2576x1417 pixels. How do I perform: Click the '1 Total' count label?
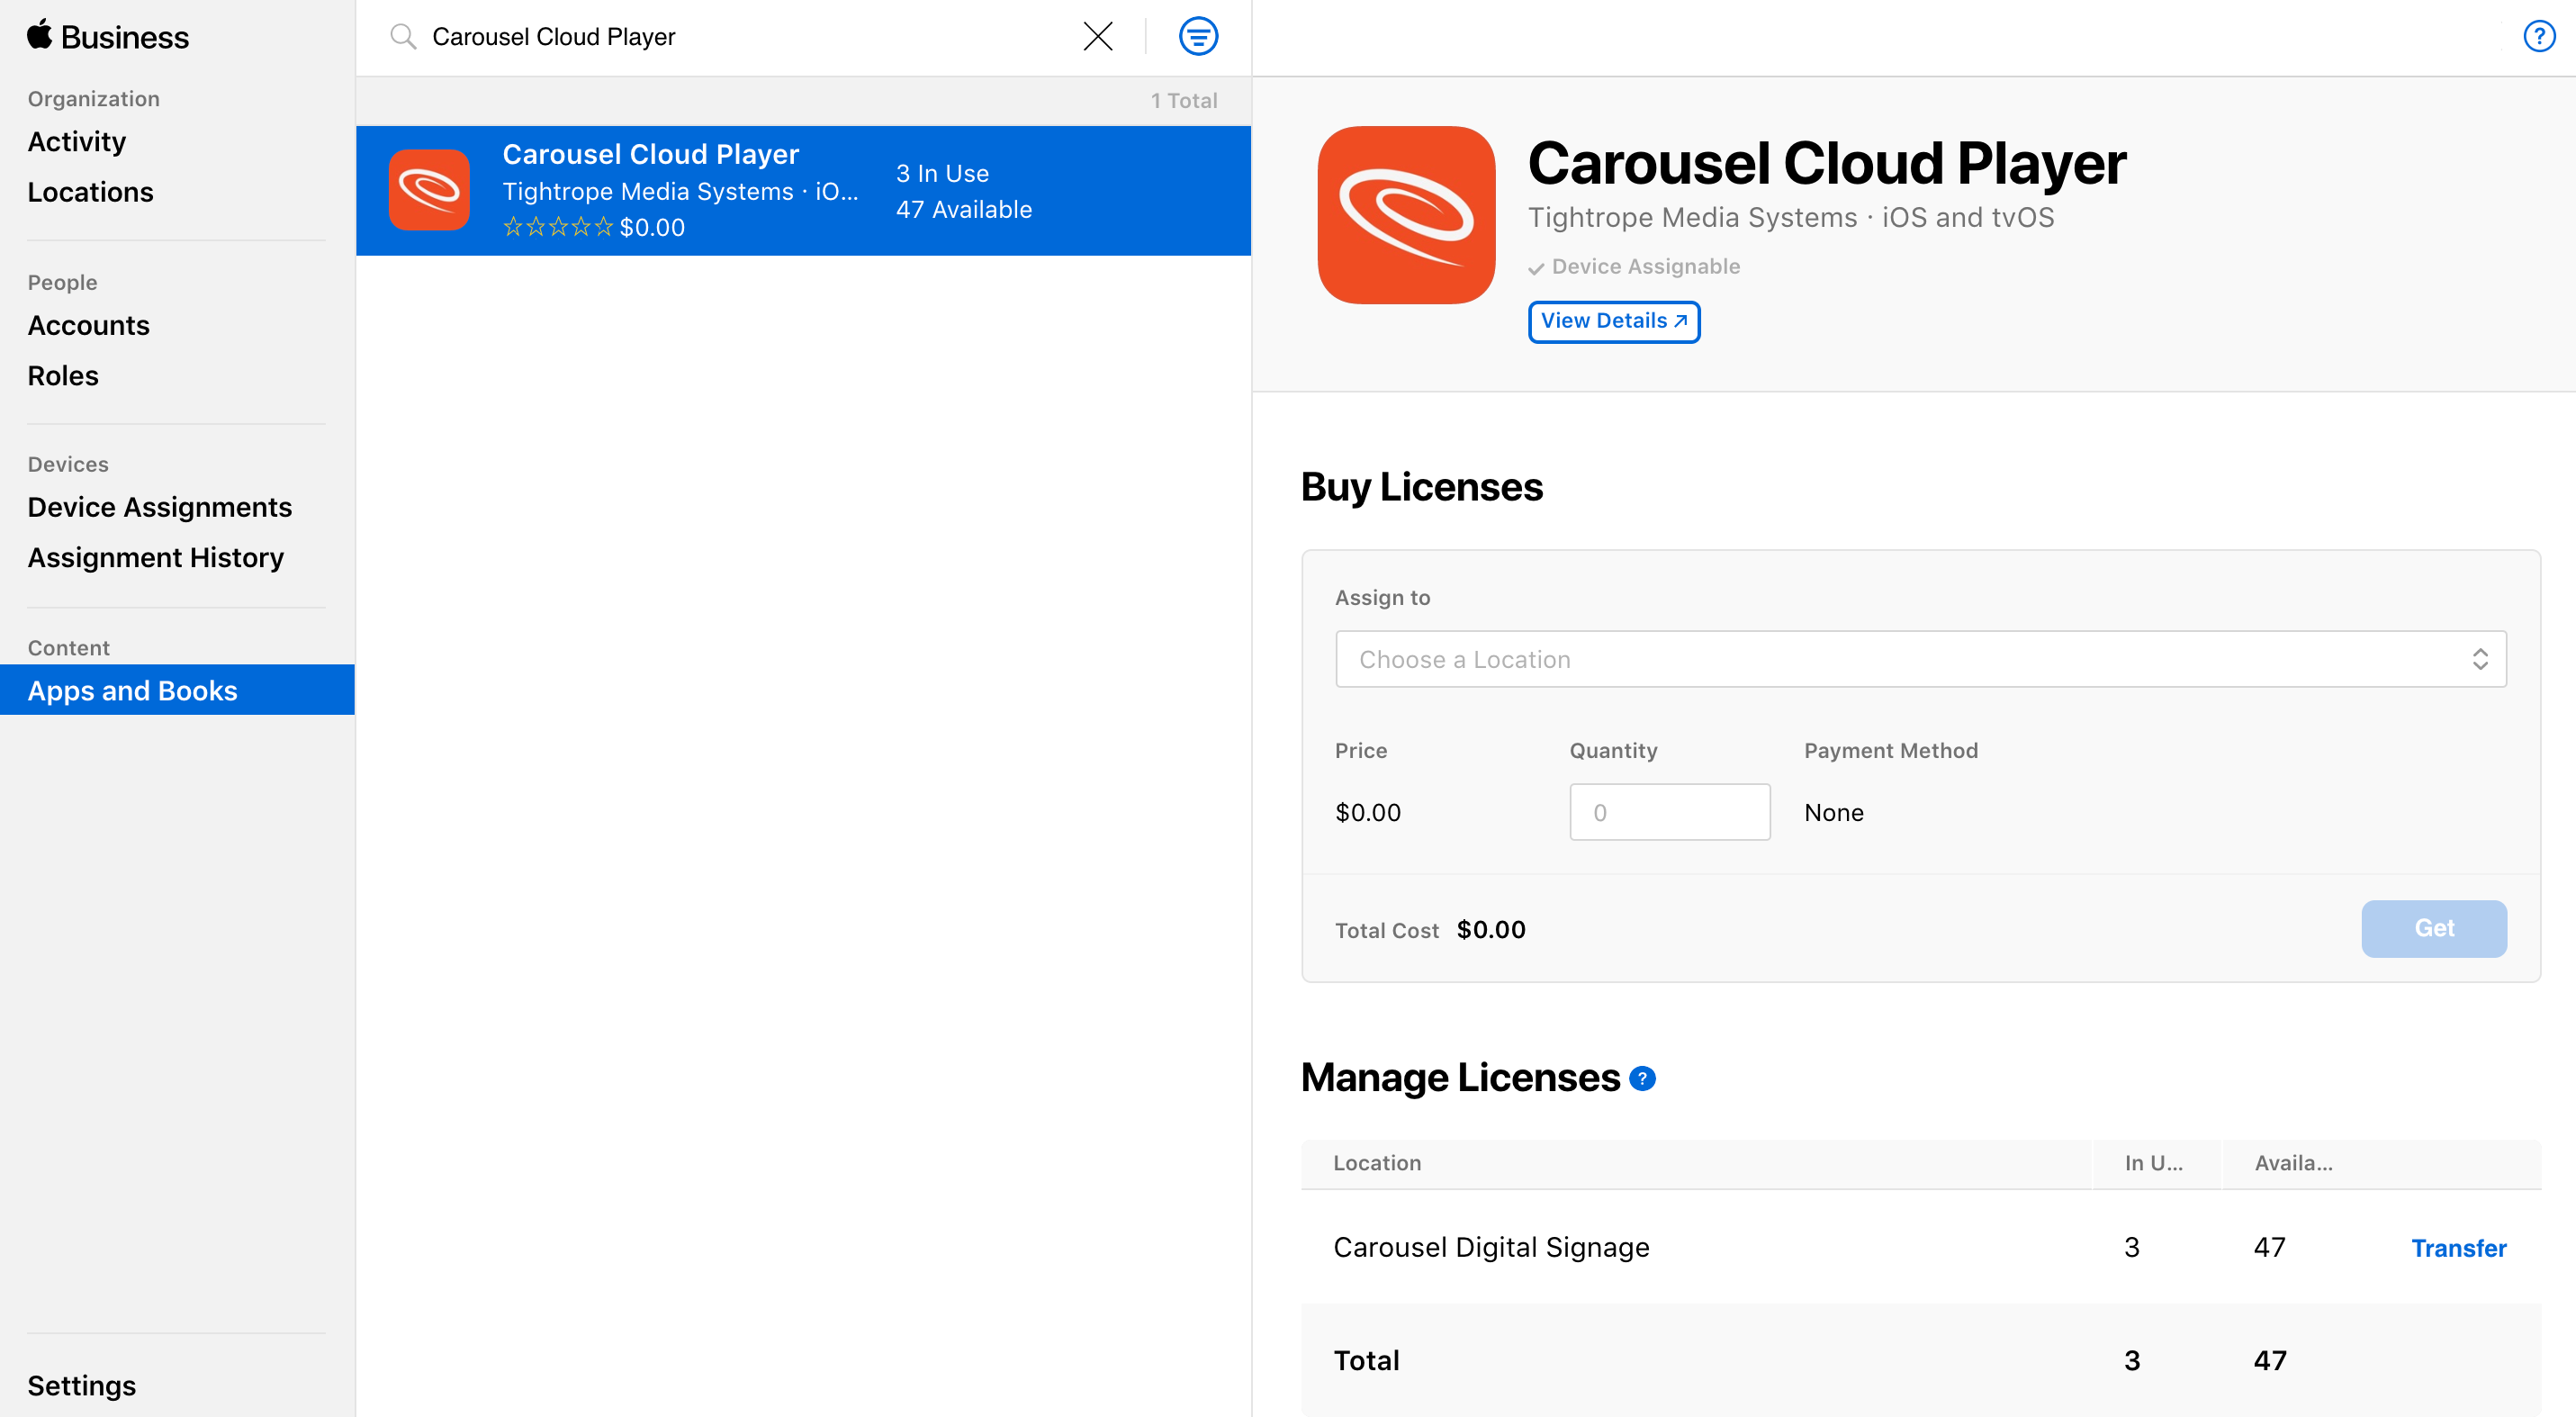[x=1183, y=100]
